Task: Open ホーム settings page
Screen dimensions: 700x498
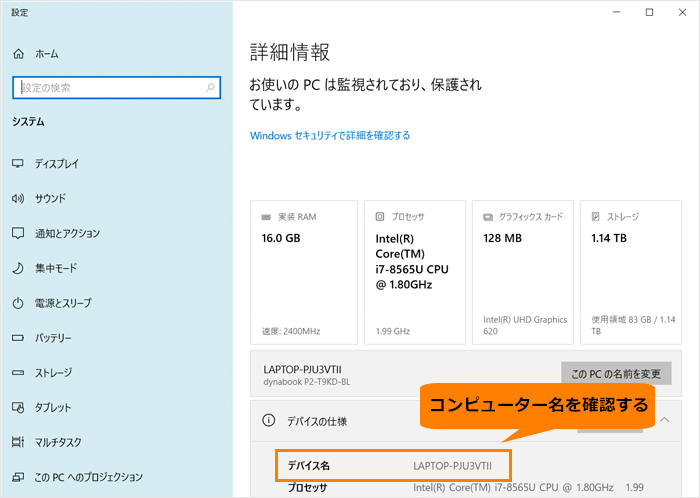Action: pos(47,54)
